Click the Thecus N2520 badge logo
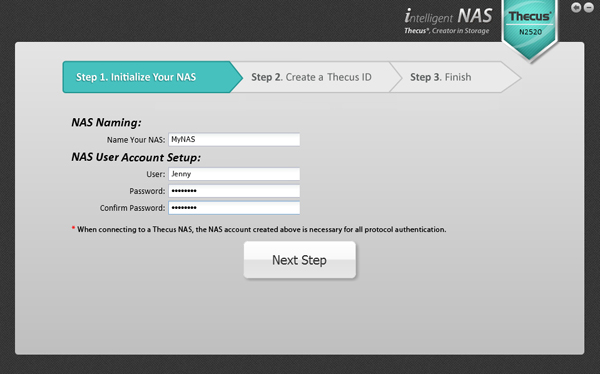Viewport: 600px width, 374px height. coord(530,30)
